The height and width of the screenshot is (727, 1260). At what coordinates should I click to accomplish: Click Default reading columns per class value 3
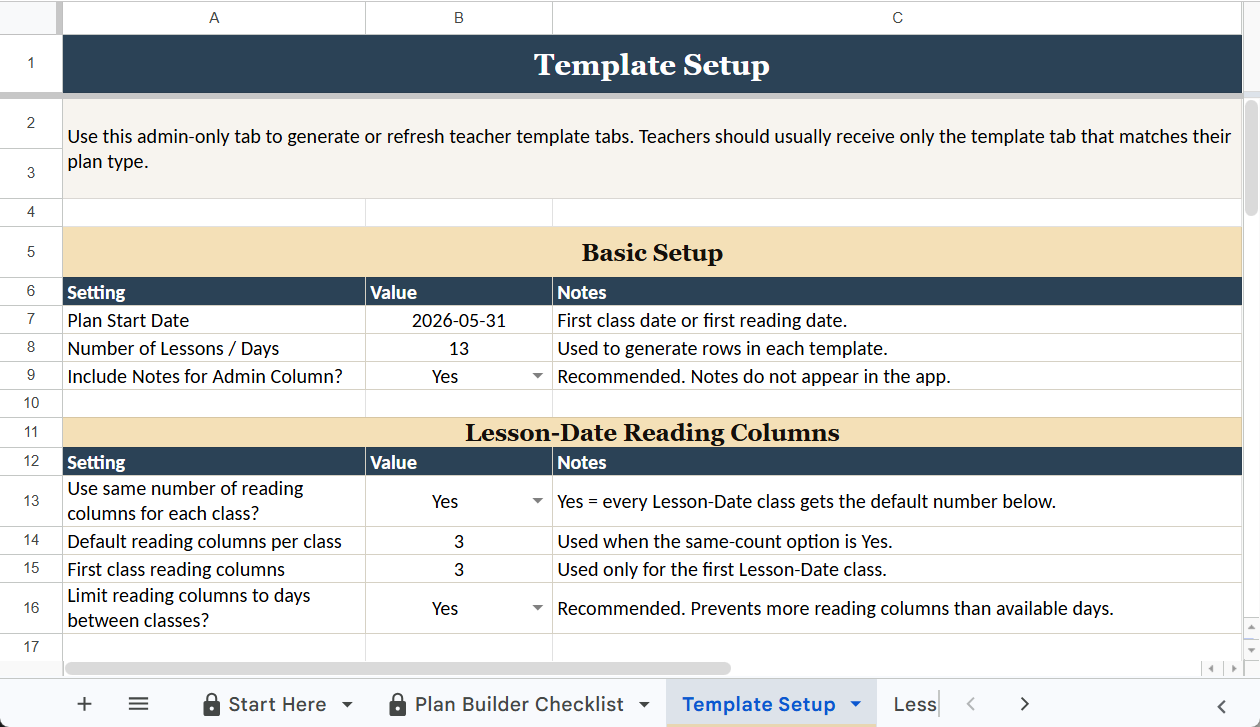(459, 542)
